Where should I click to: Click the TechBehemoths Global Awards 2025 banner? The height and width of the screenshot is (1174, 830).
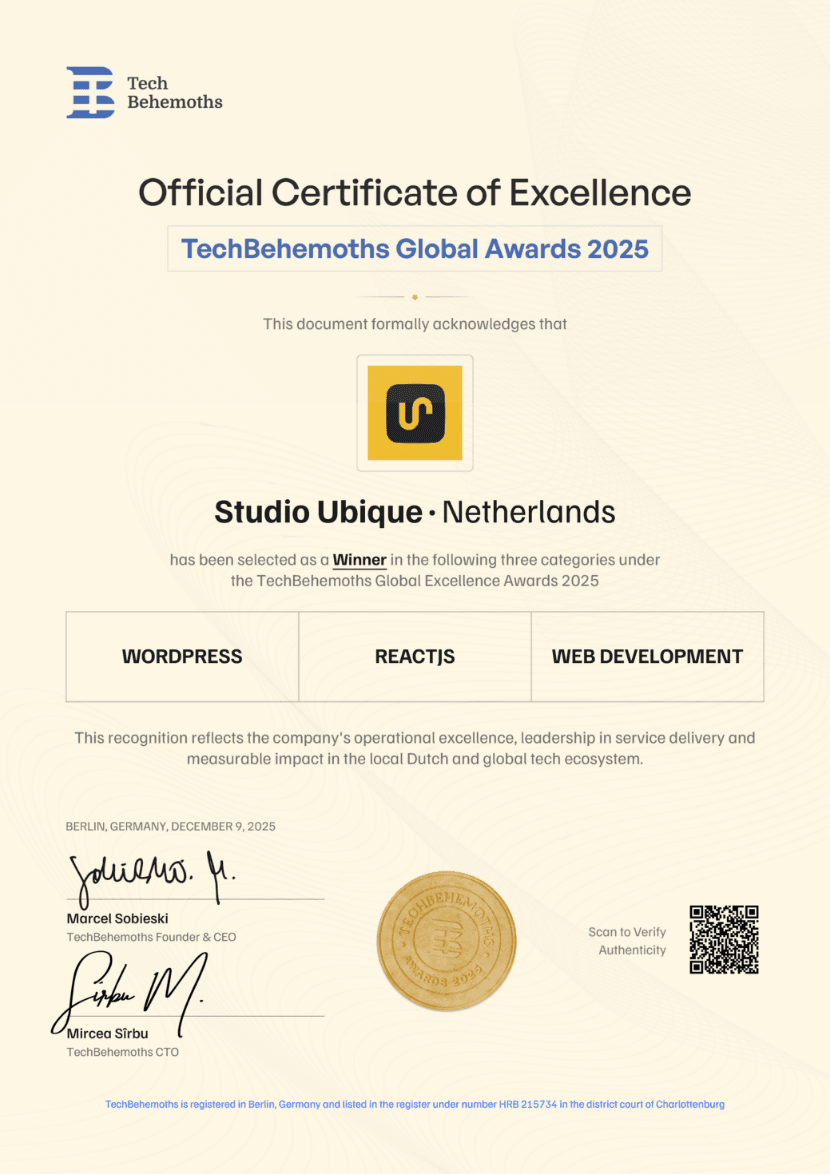(415, 248)
